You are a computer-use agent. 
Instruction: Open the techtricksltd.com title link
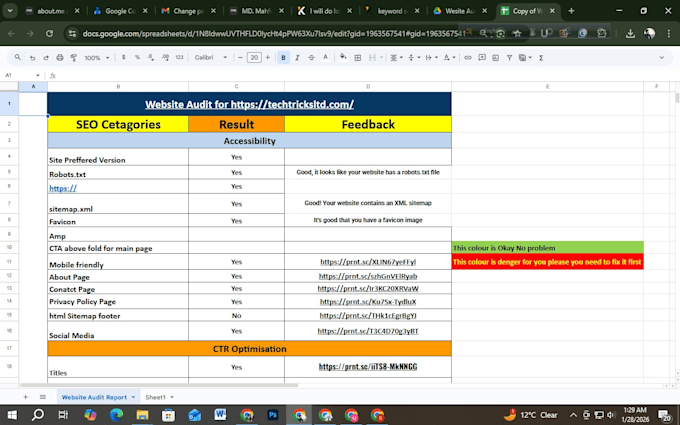pos(249,104)
